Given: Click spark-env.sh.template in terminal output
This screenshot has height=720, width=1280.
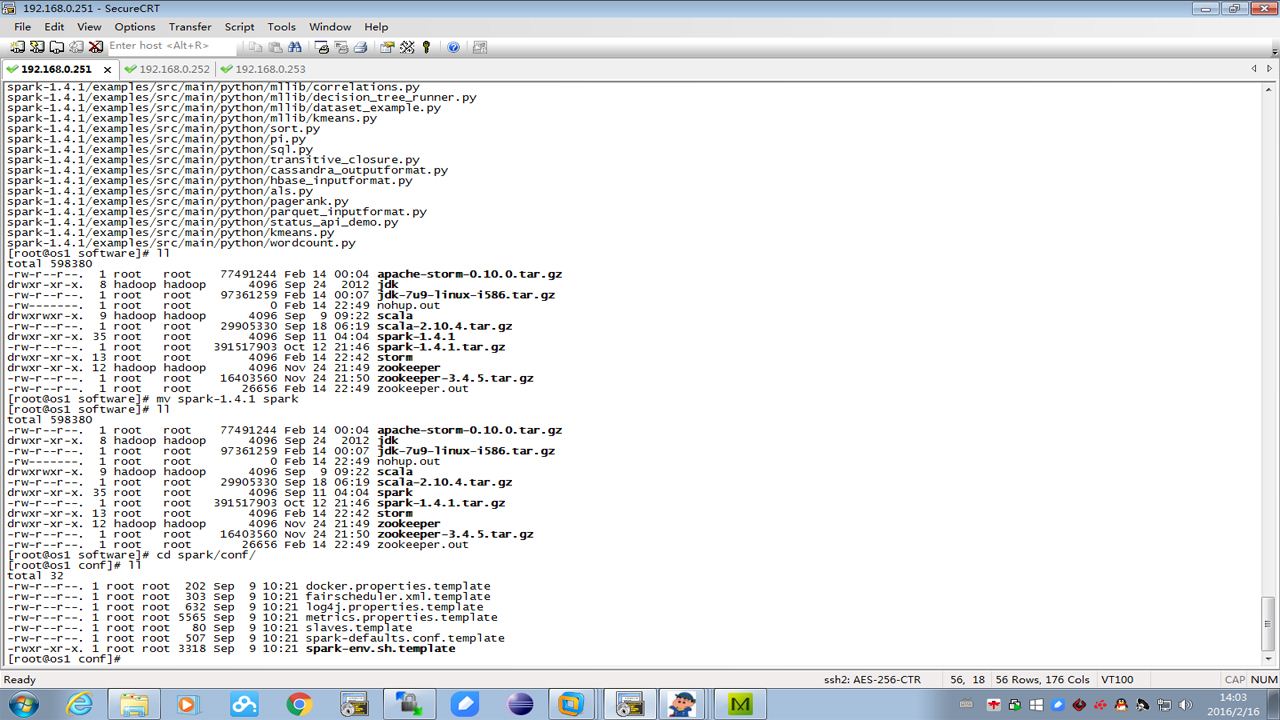Looking at the screenshot, I should click(380, 648).
